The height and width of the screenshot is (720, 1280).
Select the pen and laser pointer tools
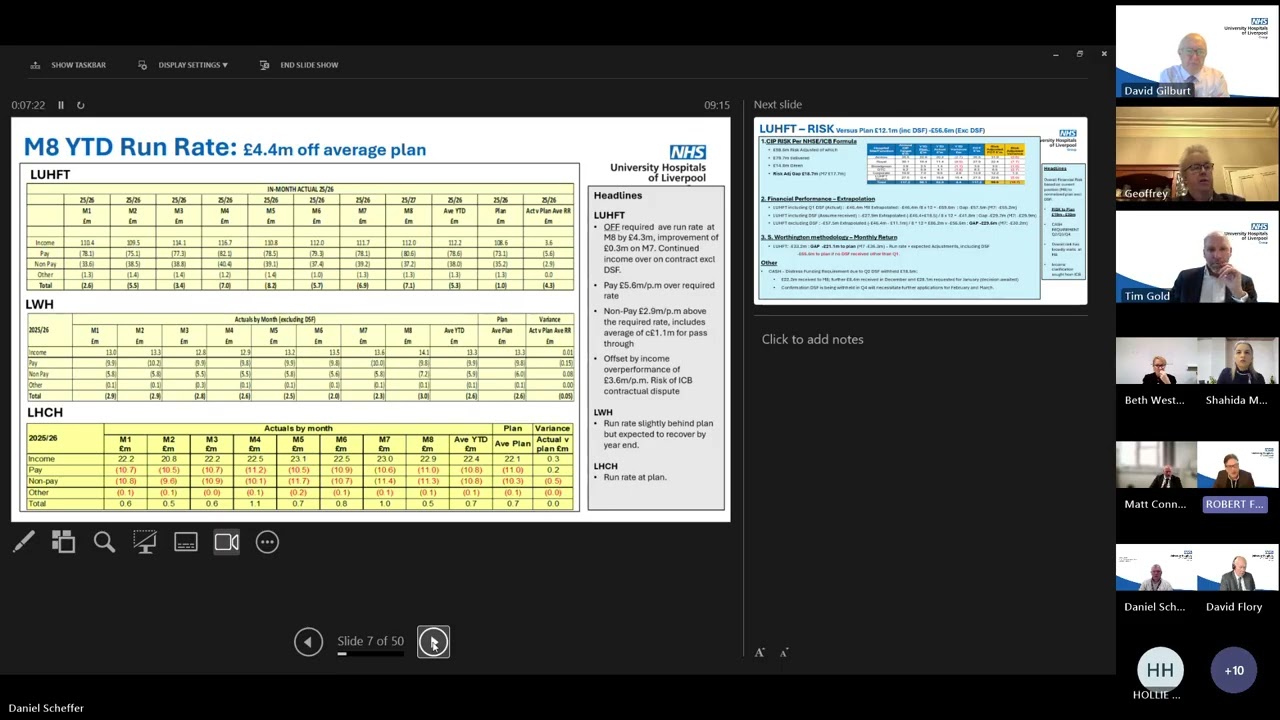(24, 542)
